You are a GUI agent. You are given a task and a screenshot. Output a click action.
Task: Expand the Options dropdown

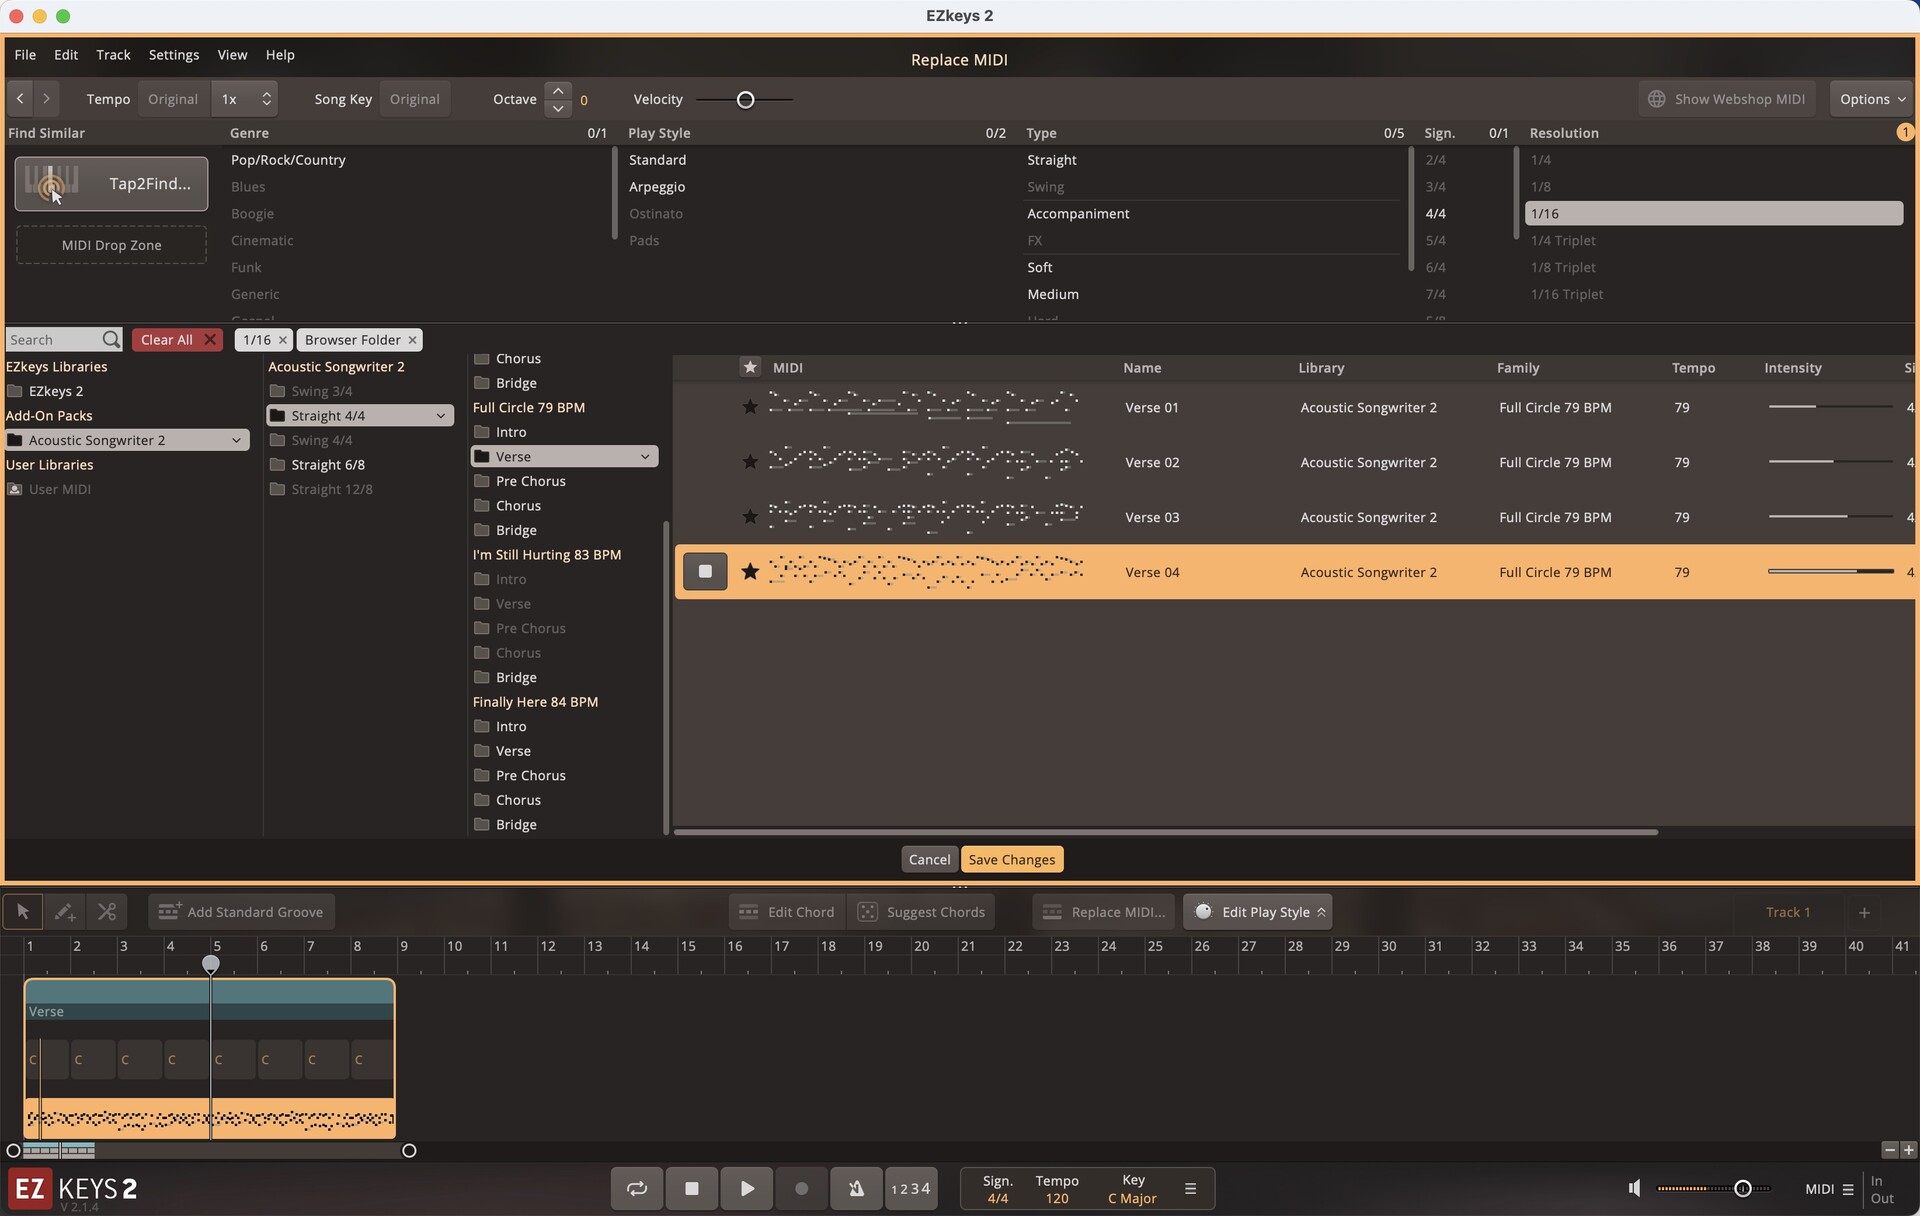click(x=1872, y=99)
